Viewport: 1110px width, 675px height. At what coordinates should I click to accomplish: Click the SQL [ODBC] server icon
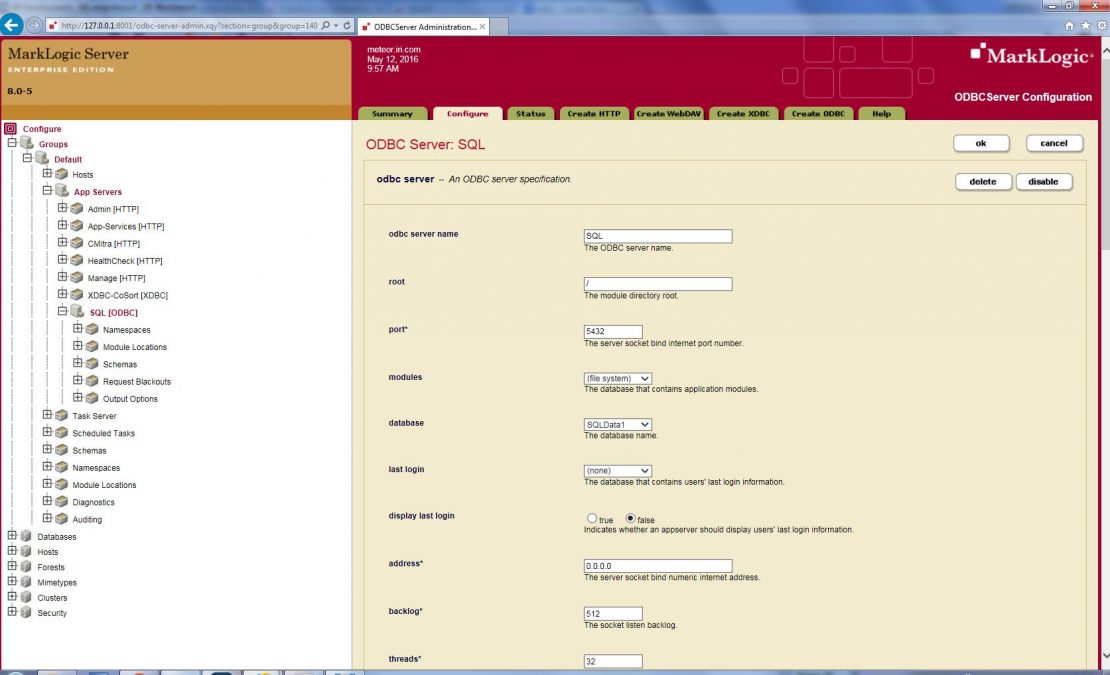click(x=77, y=311)
